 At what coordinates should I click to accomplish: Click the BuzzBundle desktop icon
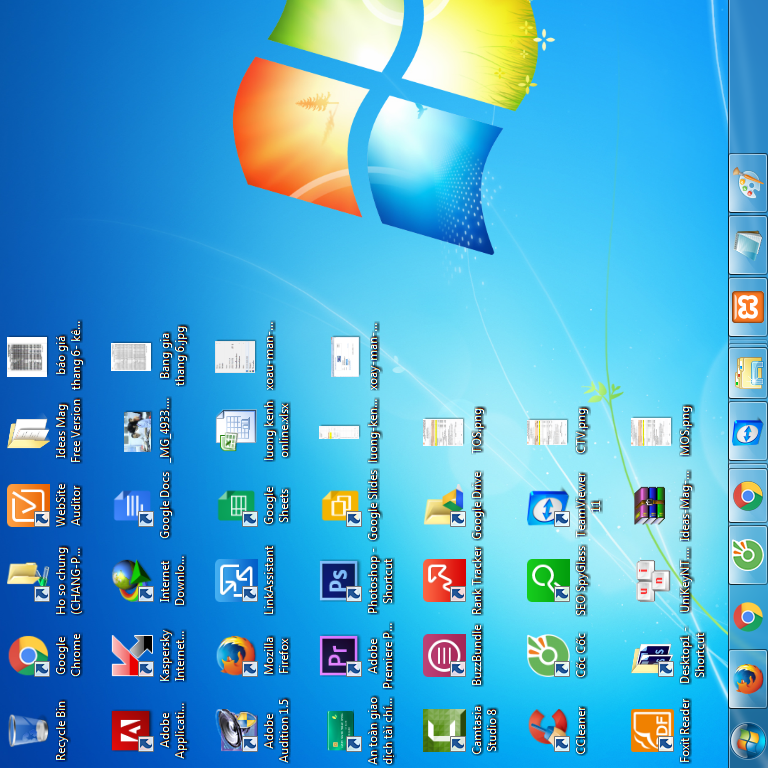pyautogui.click(x=443, y=656)
